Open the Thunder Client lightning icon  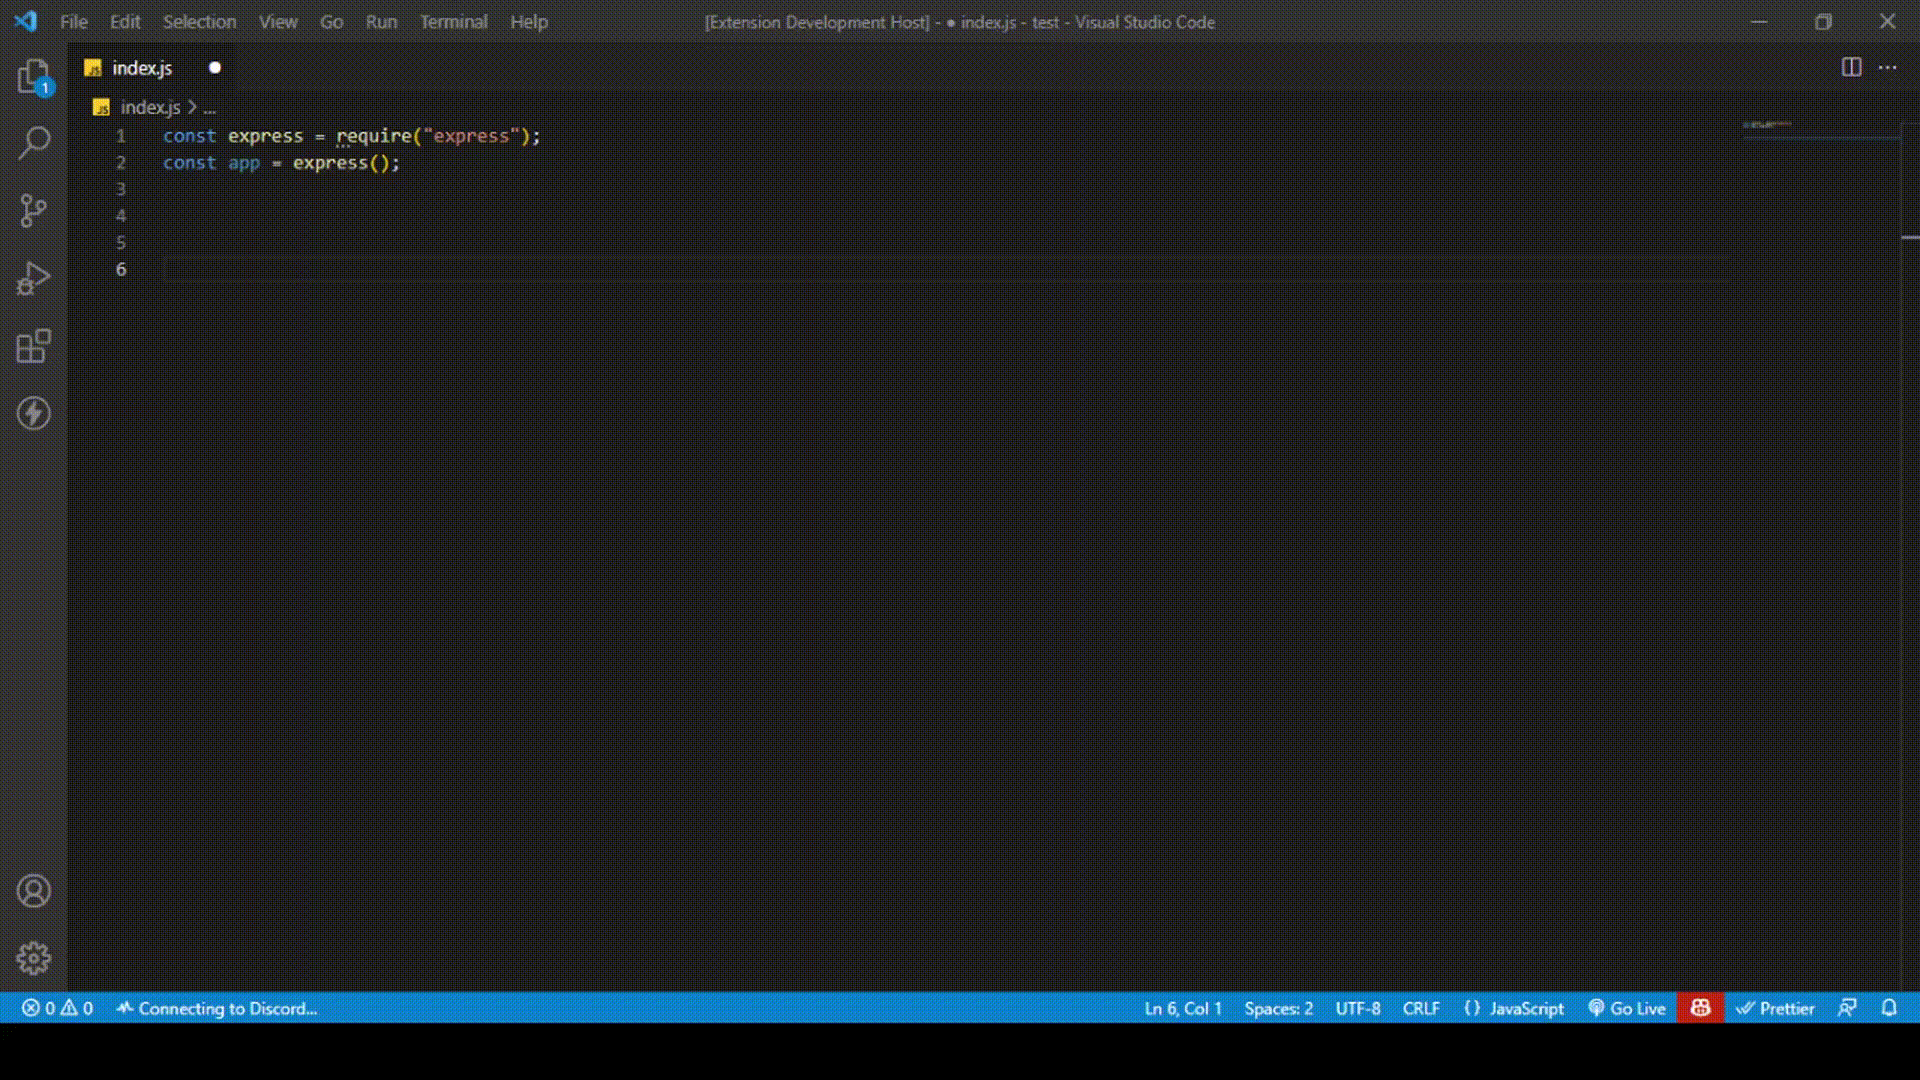coord(33,413)
